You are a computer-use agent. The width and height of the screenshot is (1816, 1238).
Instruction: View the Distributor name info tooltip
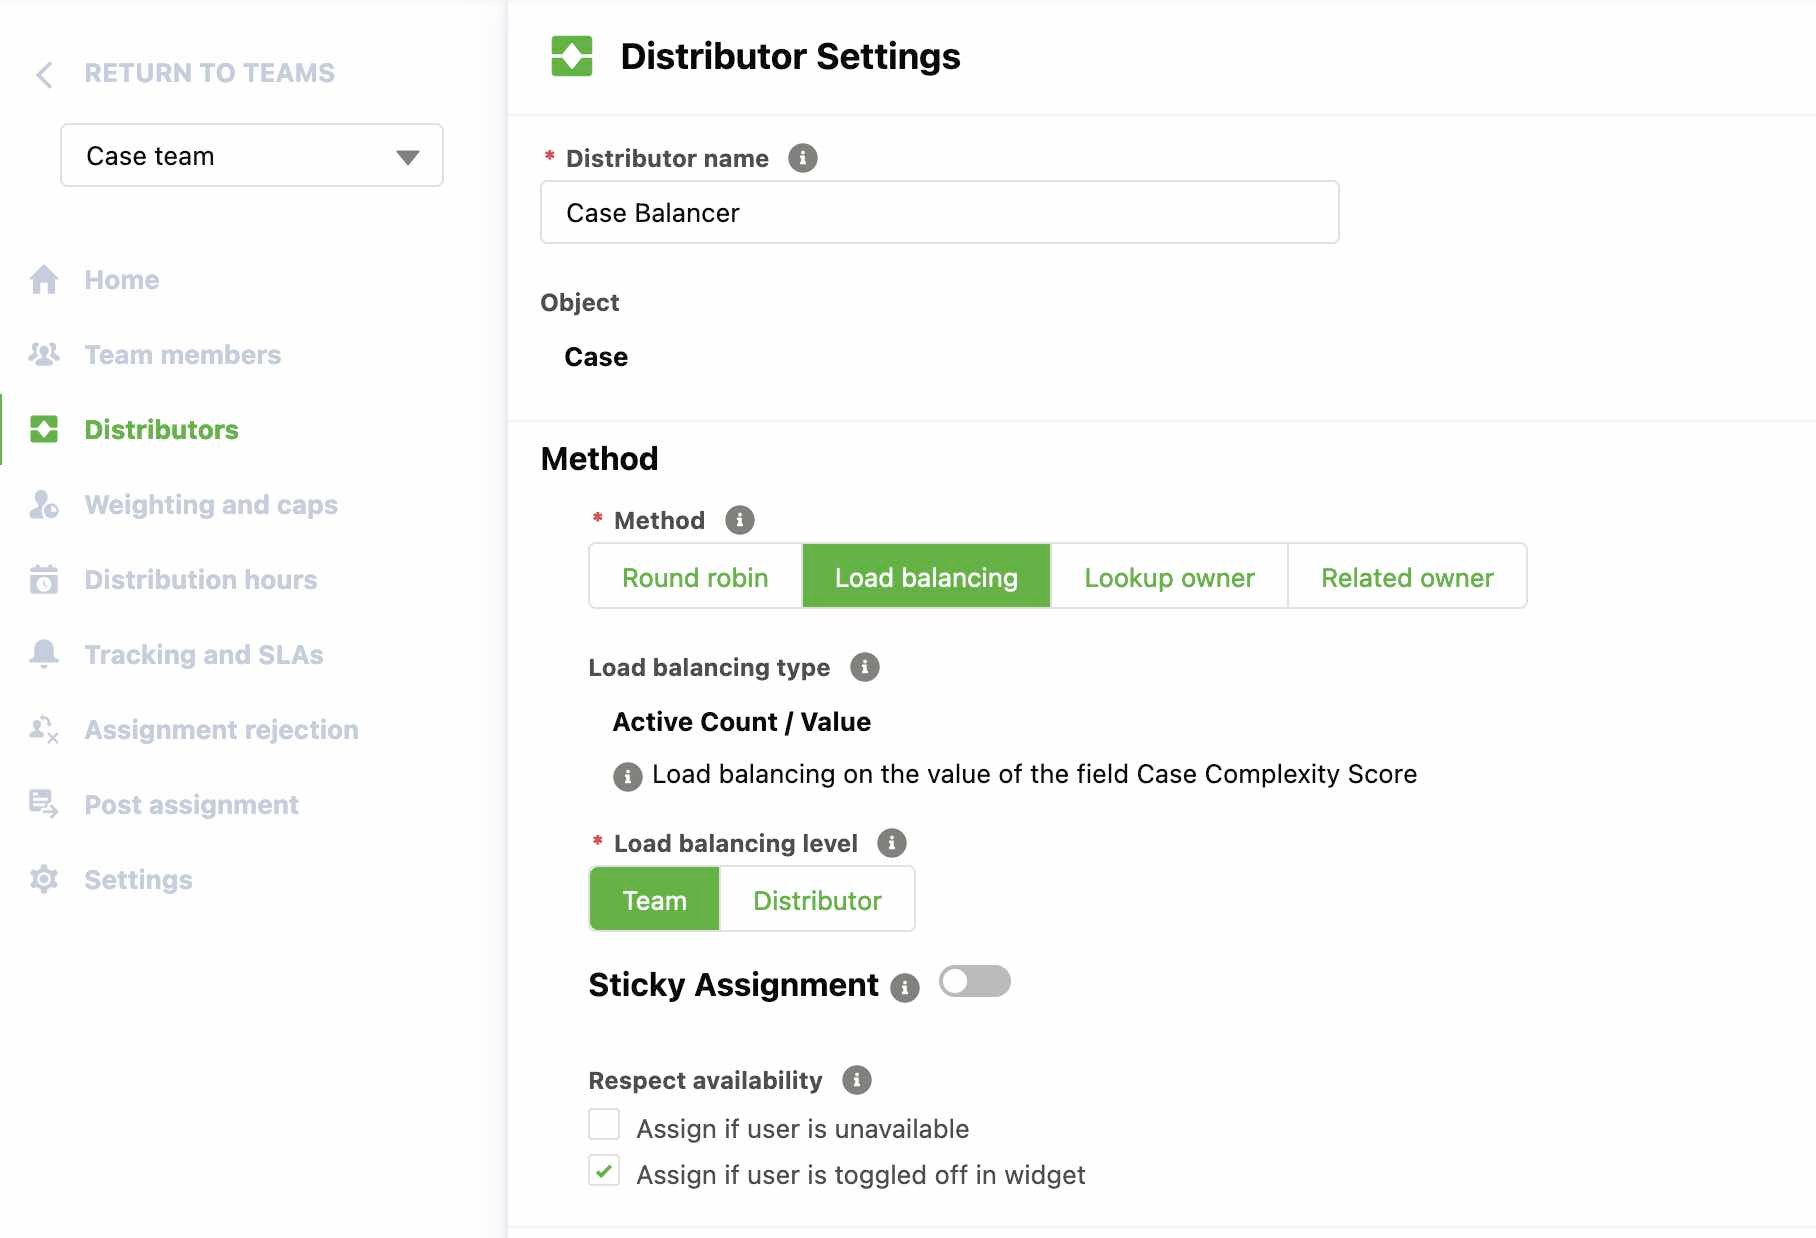coord(803,158)
